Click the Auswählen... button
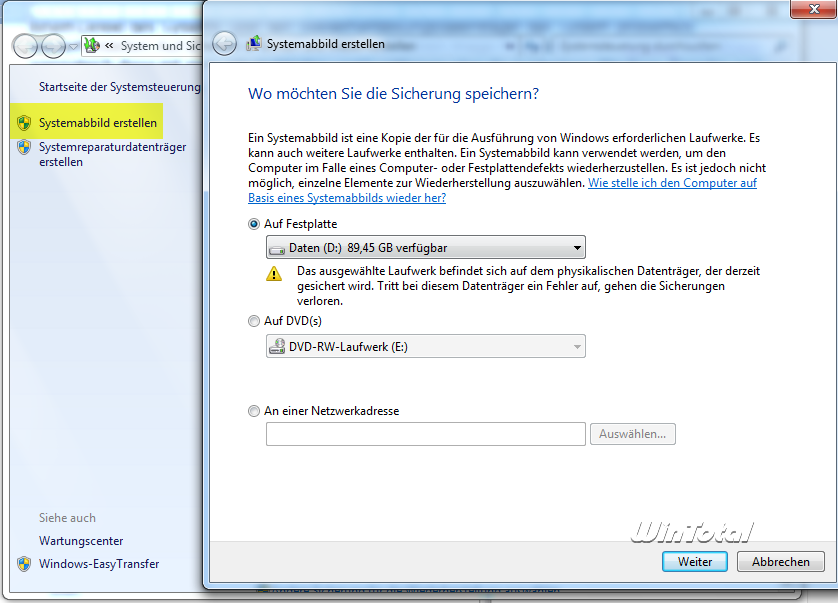 click(632, 434)
